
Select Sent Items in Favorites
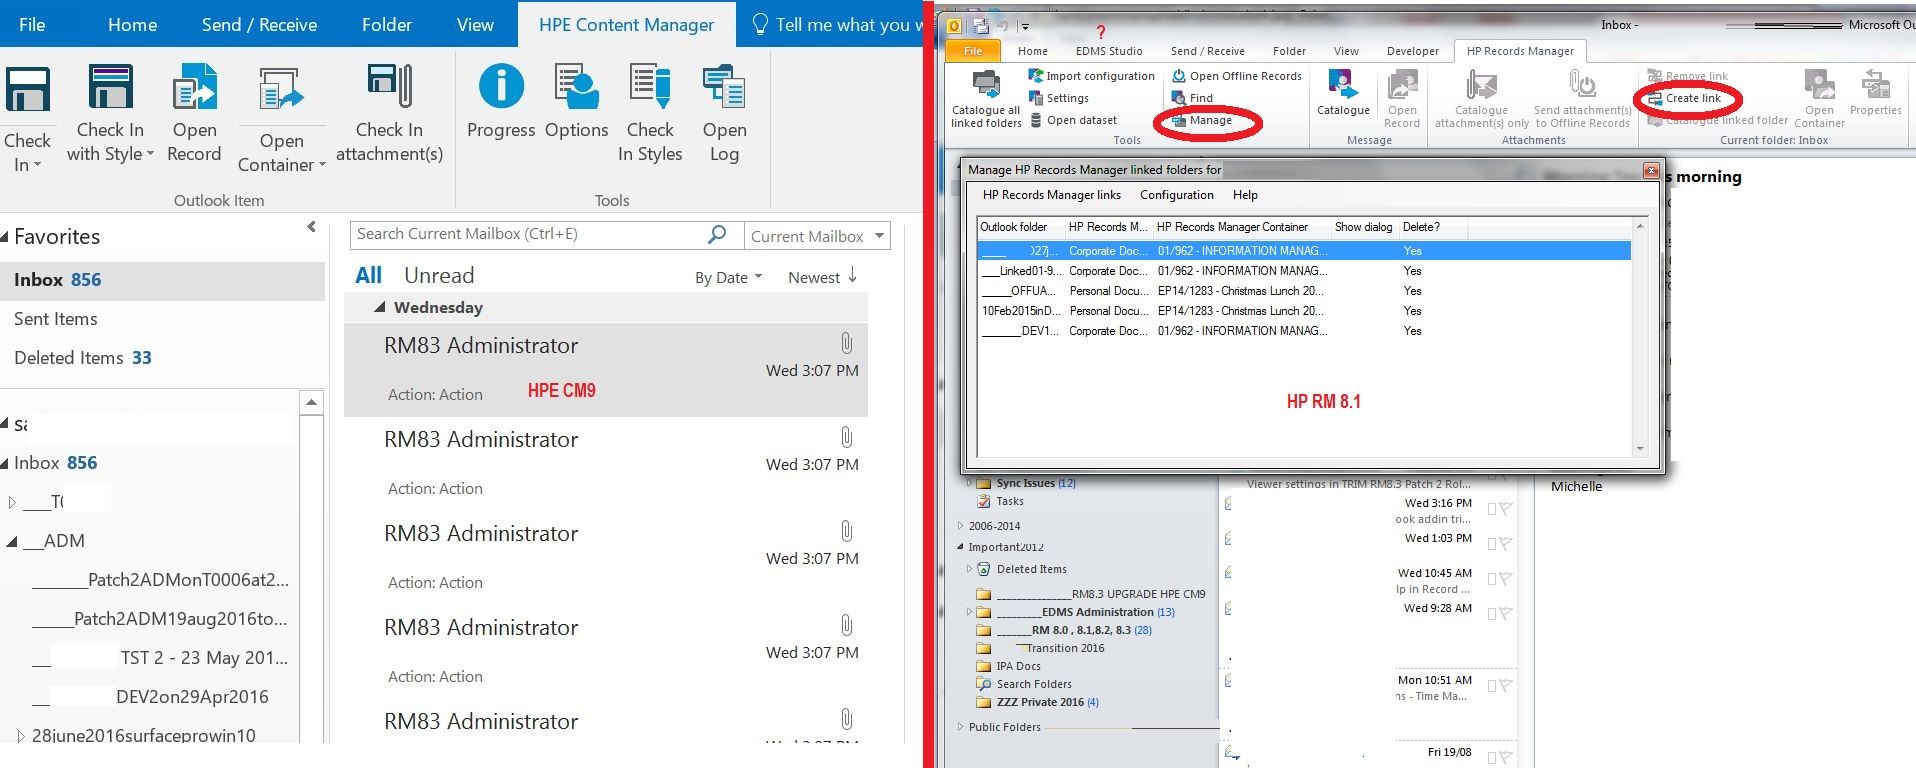tap(162, 319)
